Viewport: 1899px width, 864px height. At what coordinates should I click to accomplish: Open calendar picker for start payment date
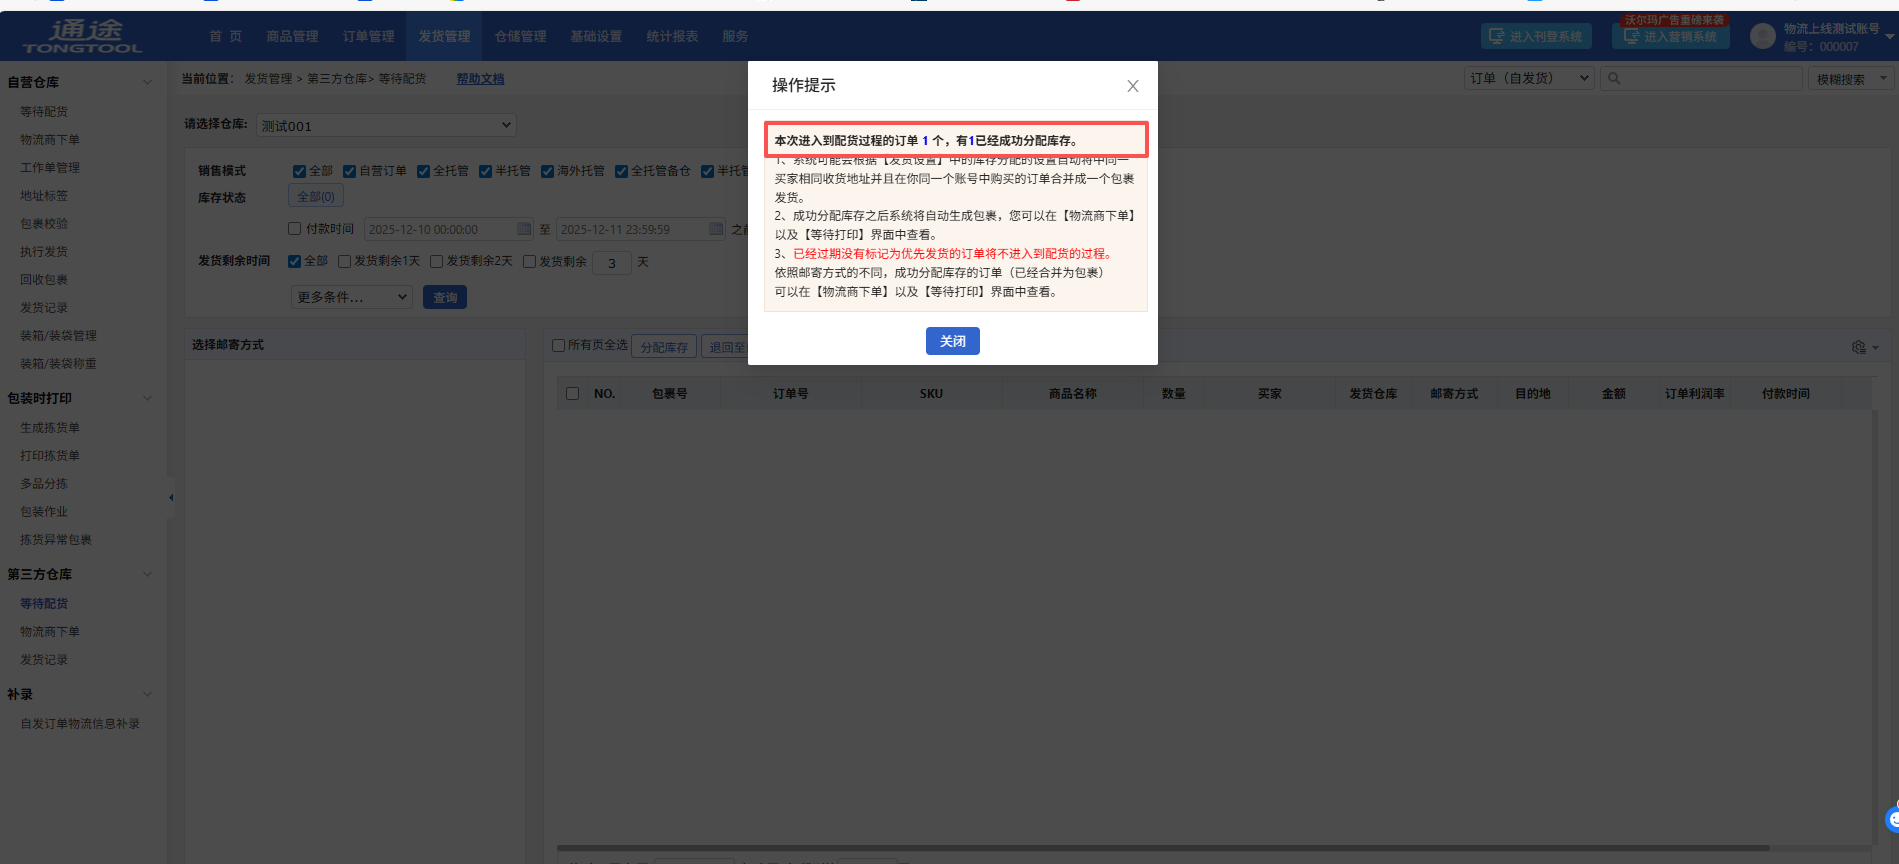(x=524, y=229)
